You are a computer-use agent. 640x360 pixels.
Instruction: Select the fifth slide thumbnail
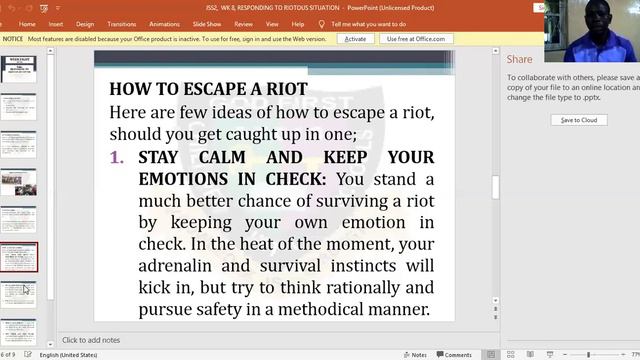(x=18, y=220)
